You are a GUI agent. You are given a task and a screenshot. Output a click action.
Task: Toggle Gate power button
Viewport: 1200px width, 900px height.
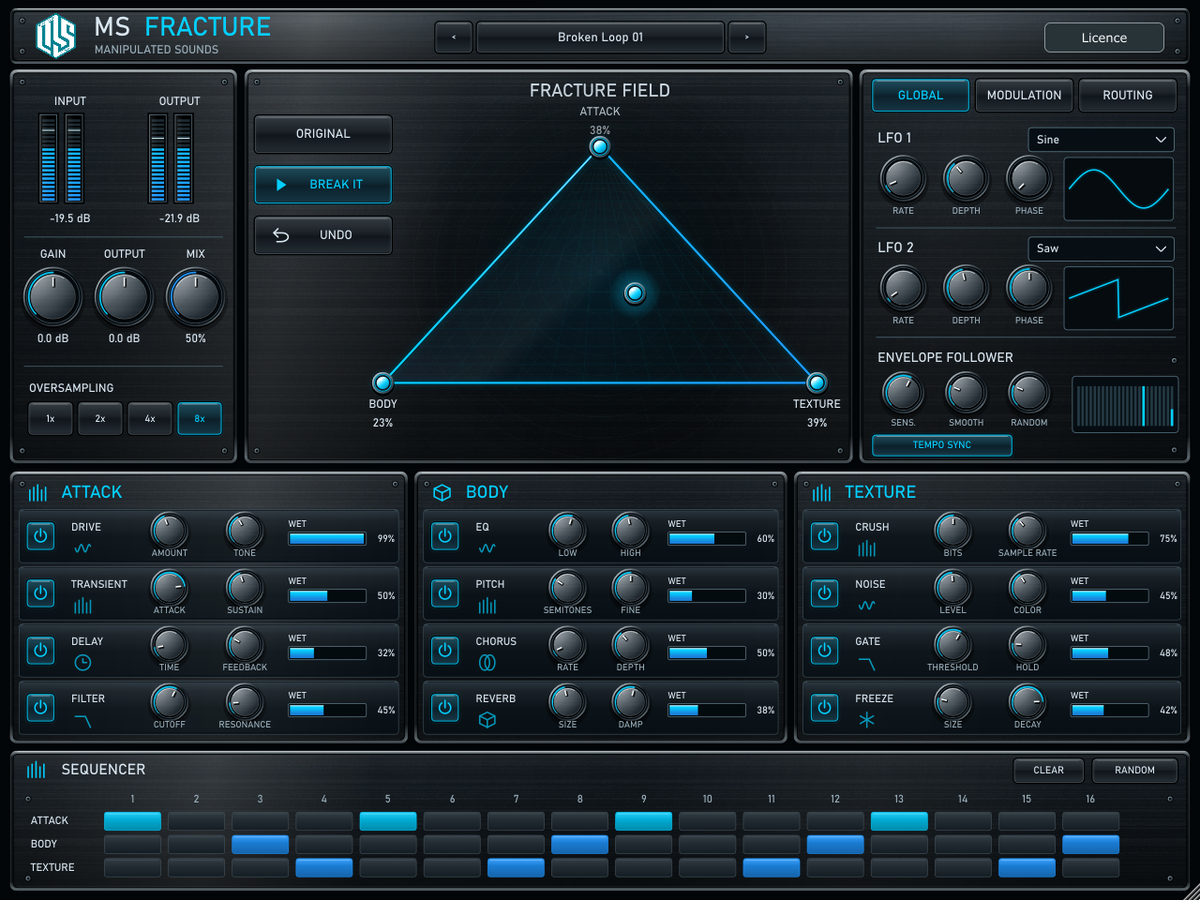click(x=824, y=650)
